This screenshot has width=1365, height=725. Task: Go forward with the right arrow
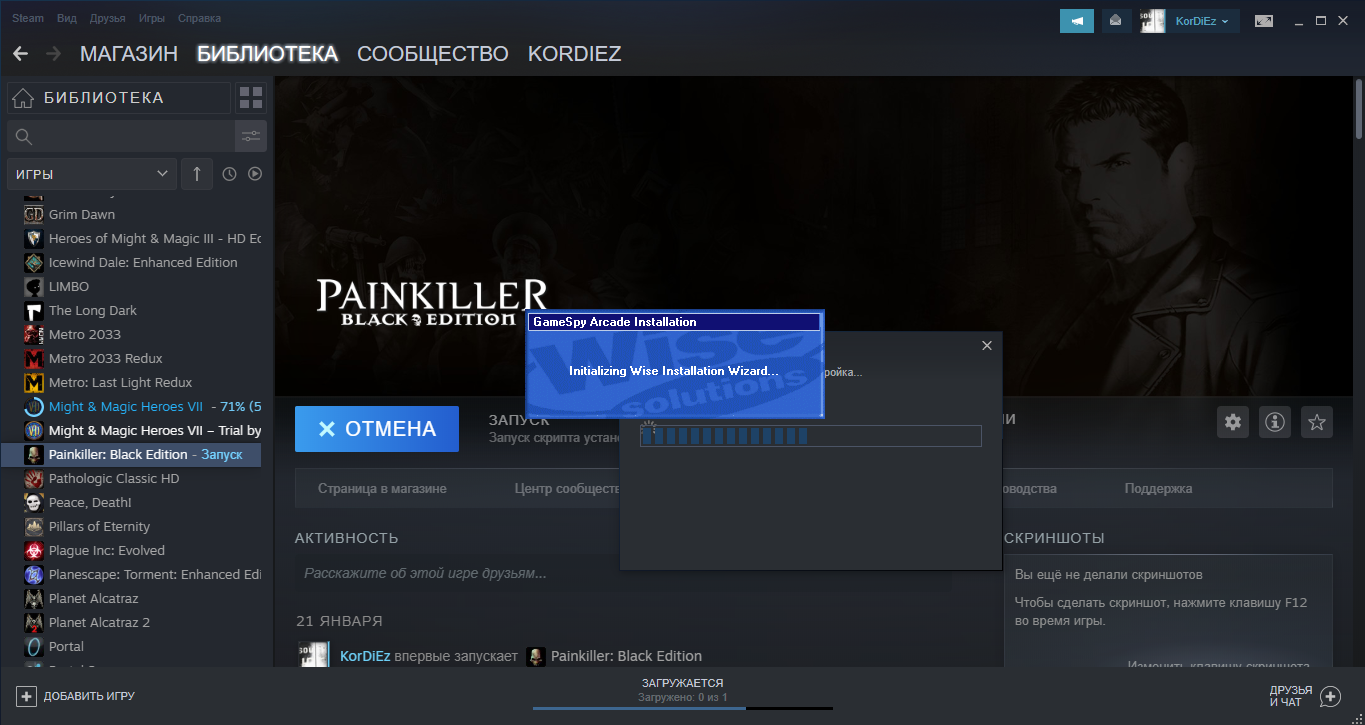[x=54, y=53]
